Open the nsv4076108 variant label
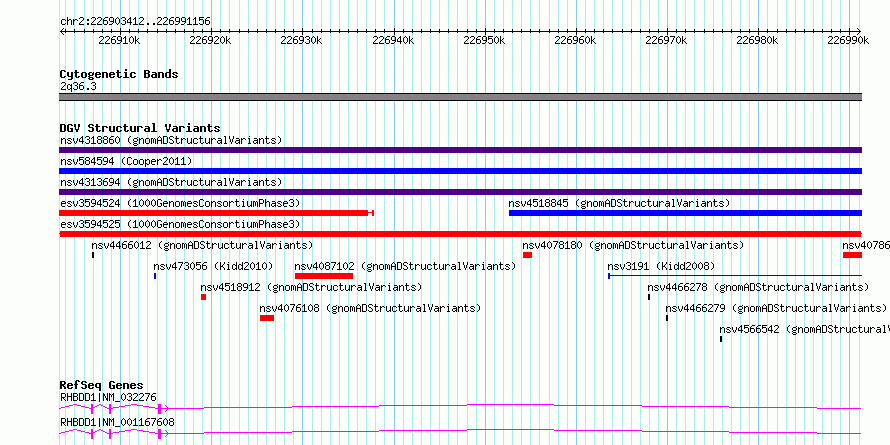 (x=370, y=308)
